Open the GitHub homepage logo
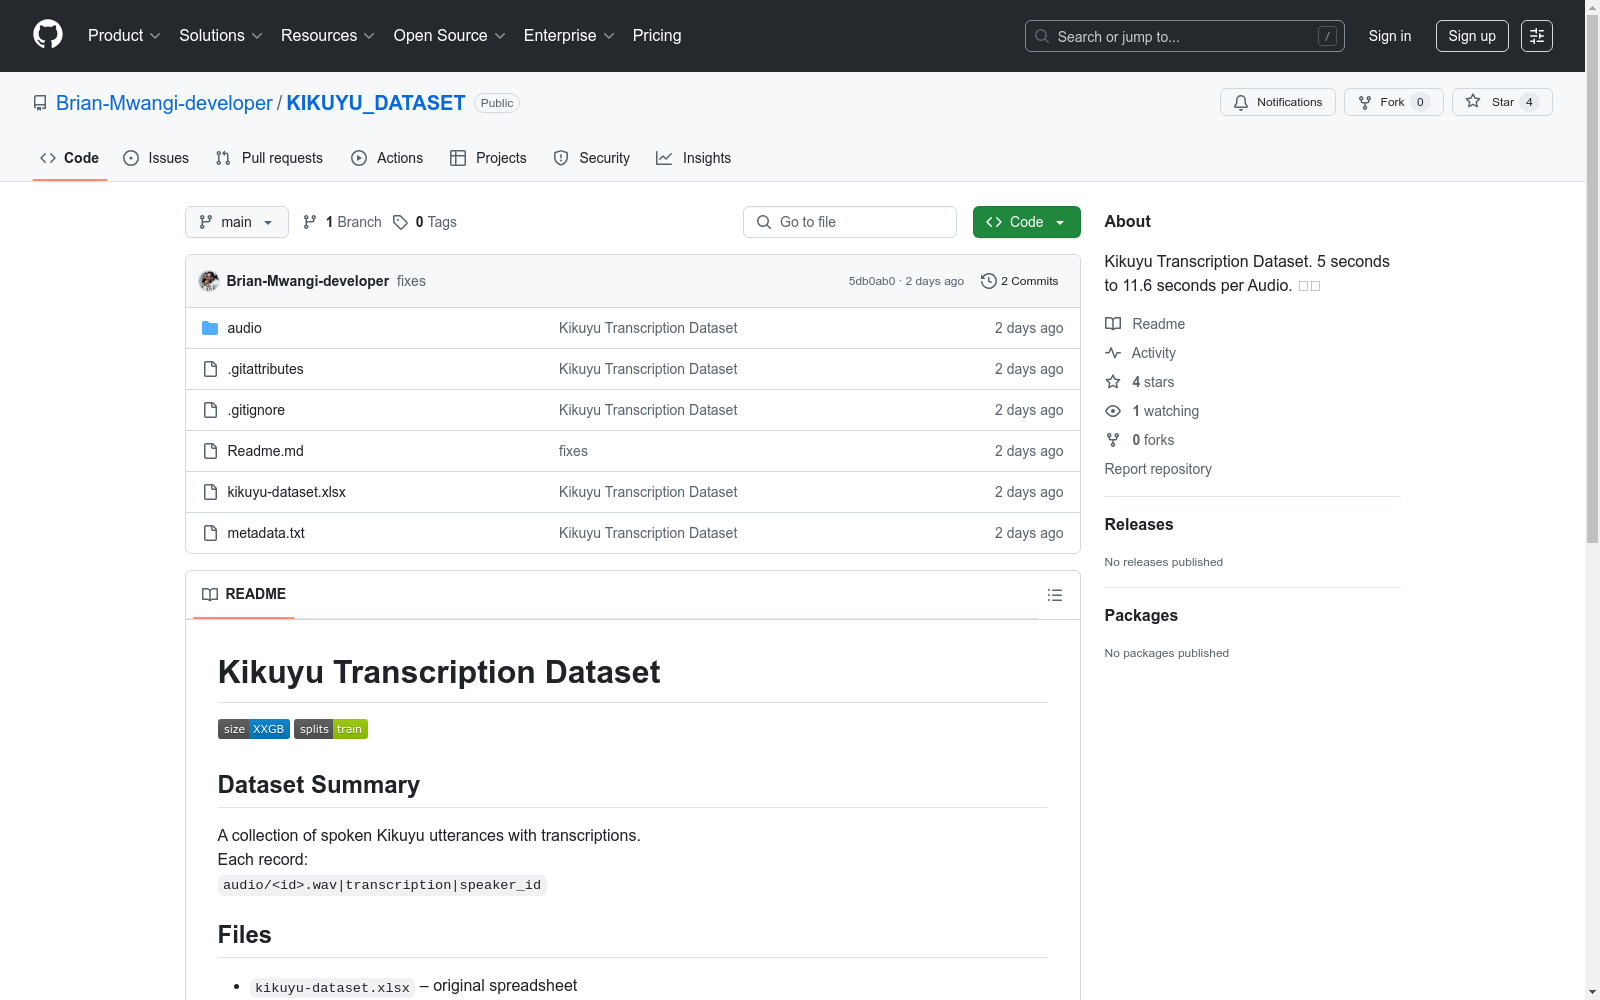 pyautogui.click(x=48, y=35)
